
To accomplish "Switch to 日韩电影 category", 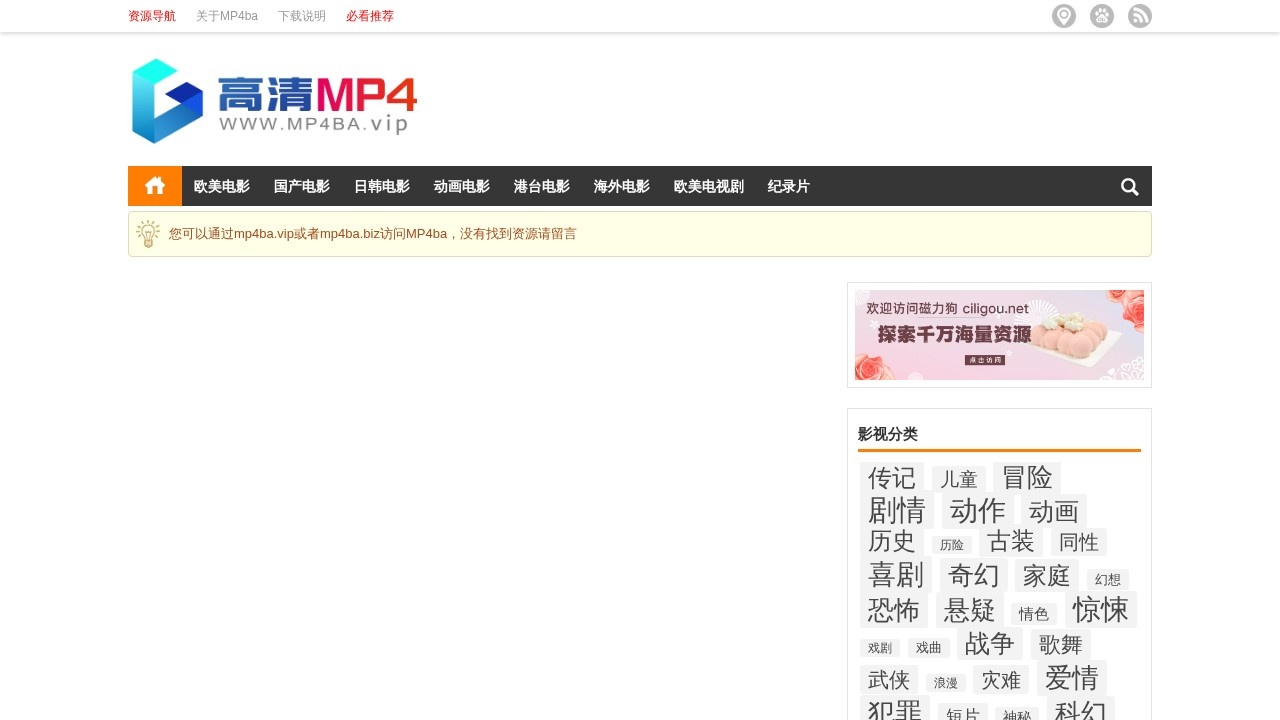I will point(381,186).
